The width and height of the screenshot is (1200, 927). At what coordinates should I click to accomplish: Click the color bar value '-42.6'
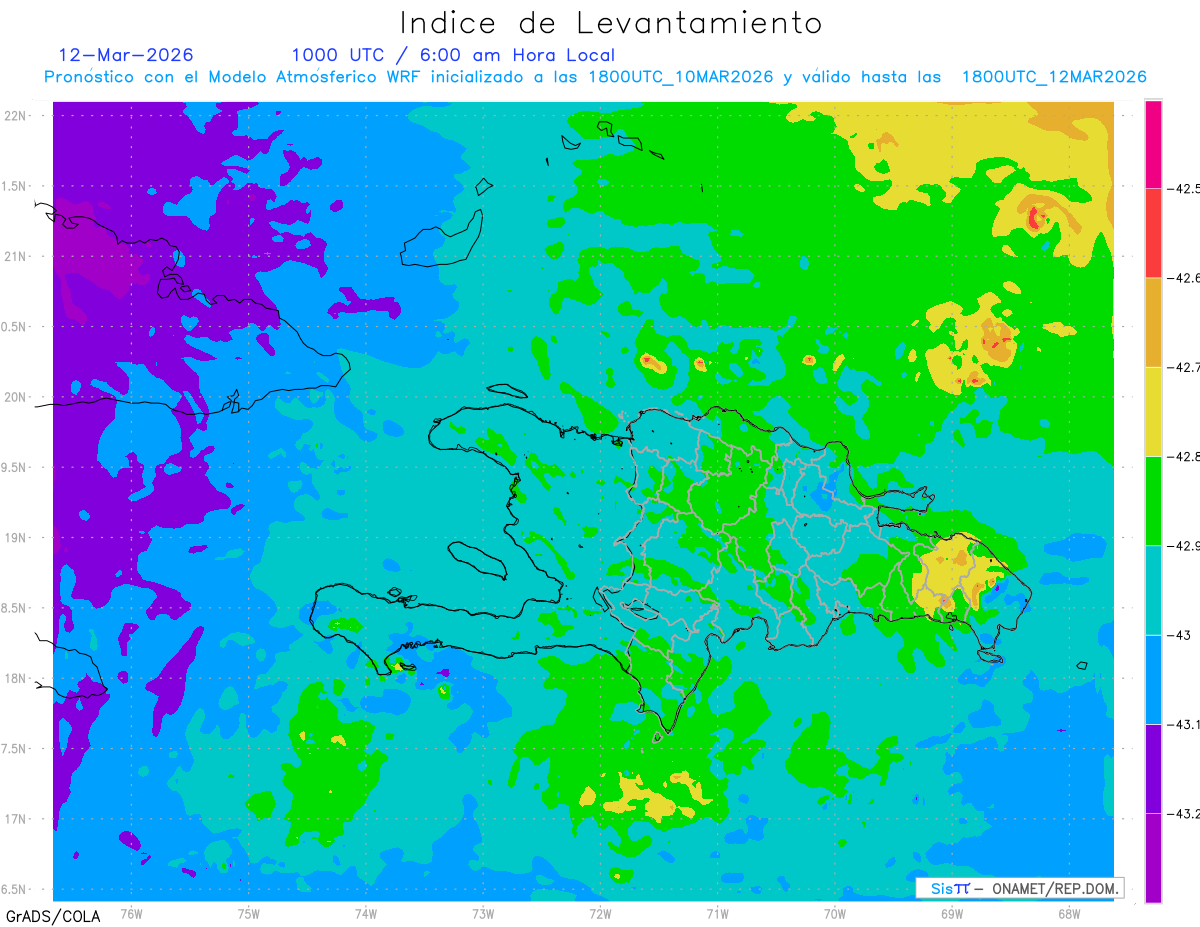point(1183,278)
